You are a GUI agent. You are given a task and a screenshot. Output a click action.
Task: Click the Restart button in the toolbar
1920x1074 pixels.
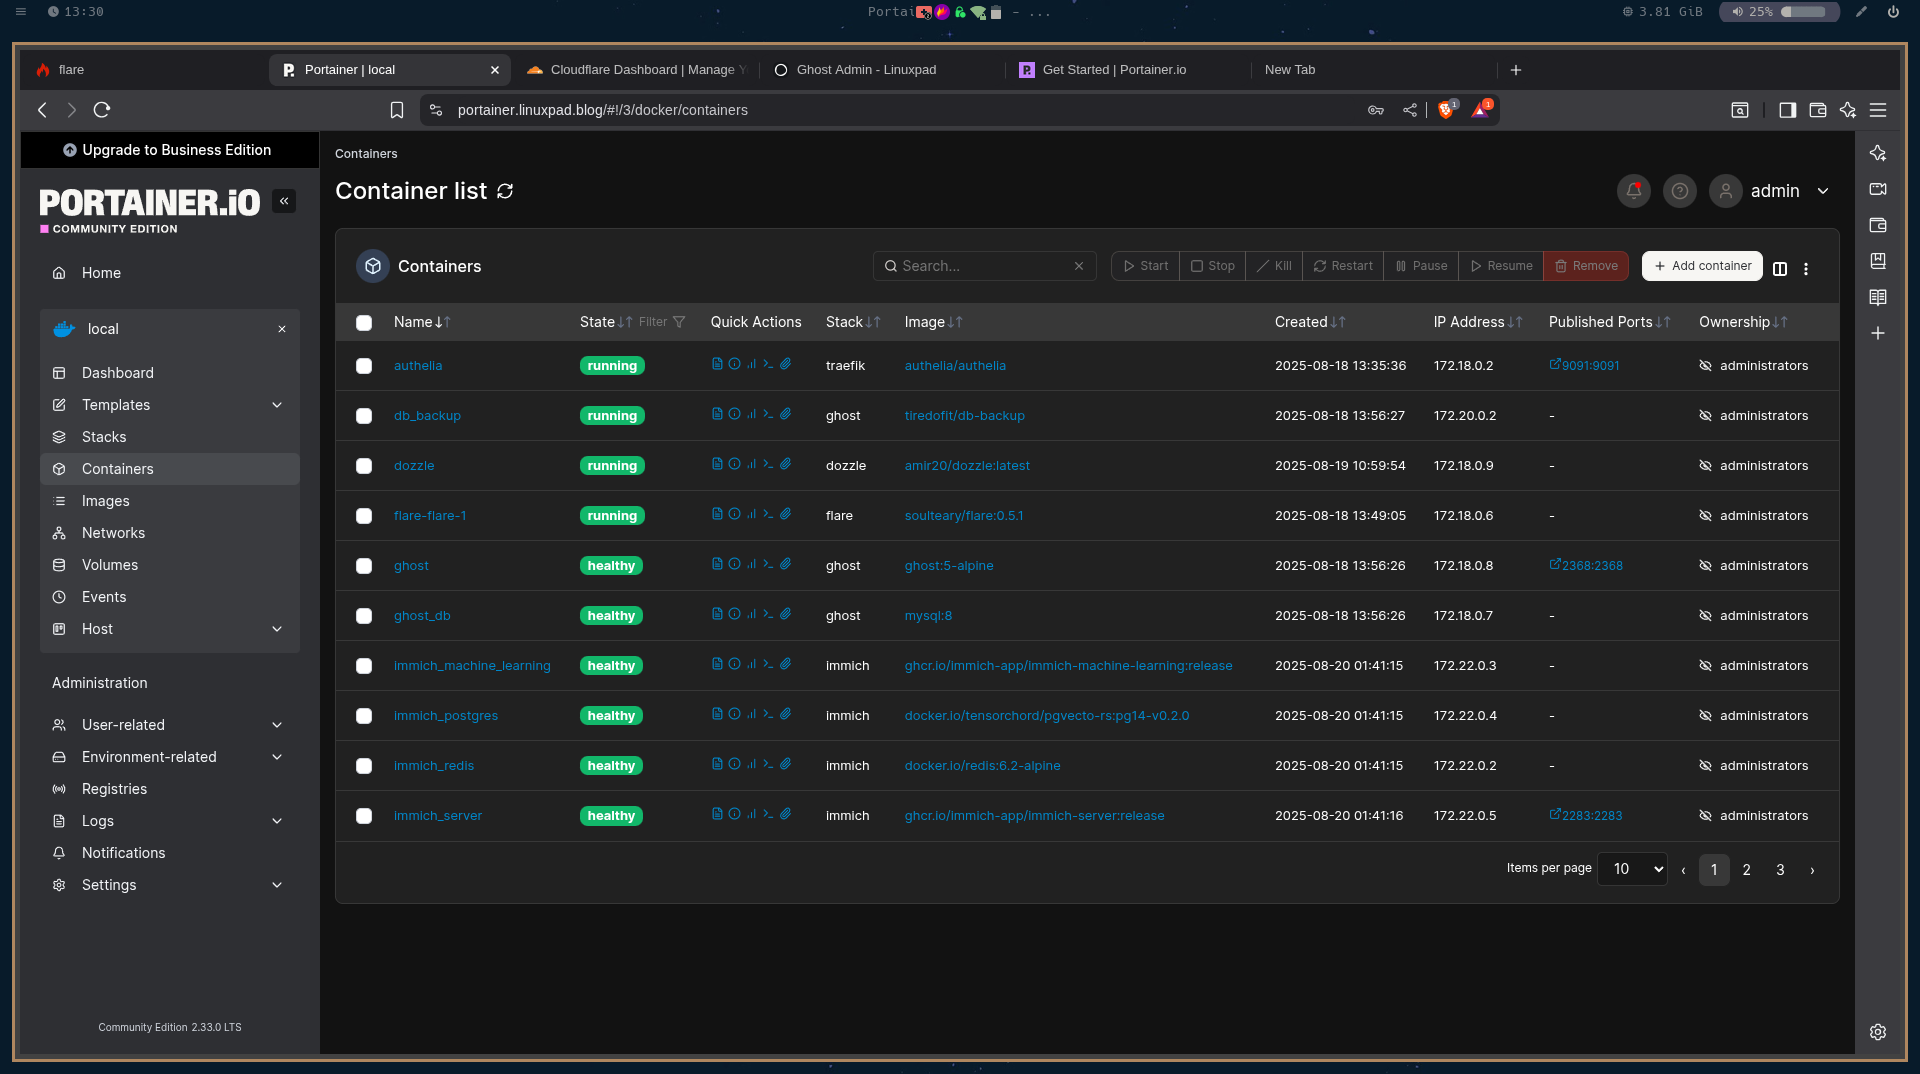pos(1343,266)
